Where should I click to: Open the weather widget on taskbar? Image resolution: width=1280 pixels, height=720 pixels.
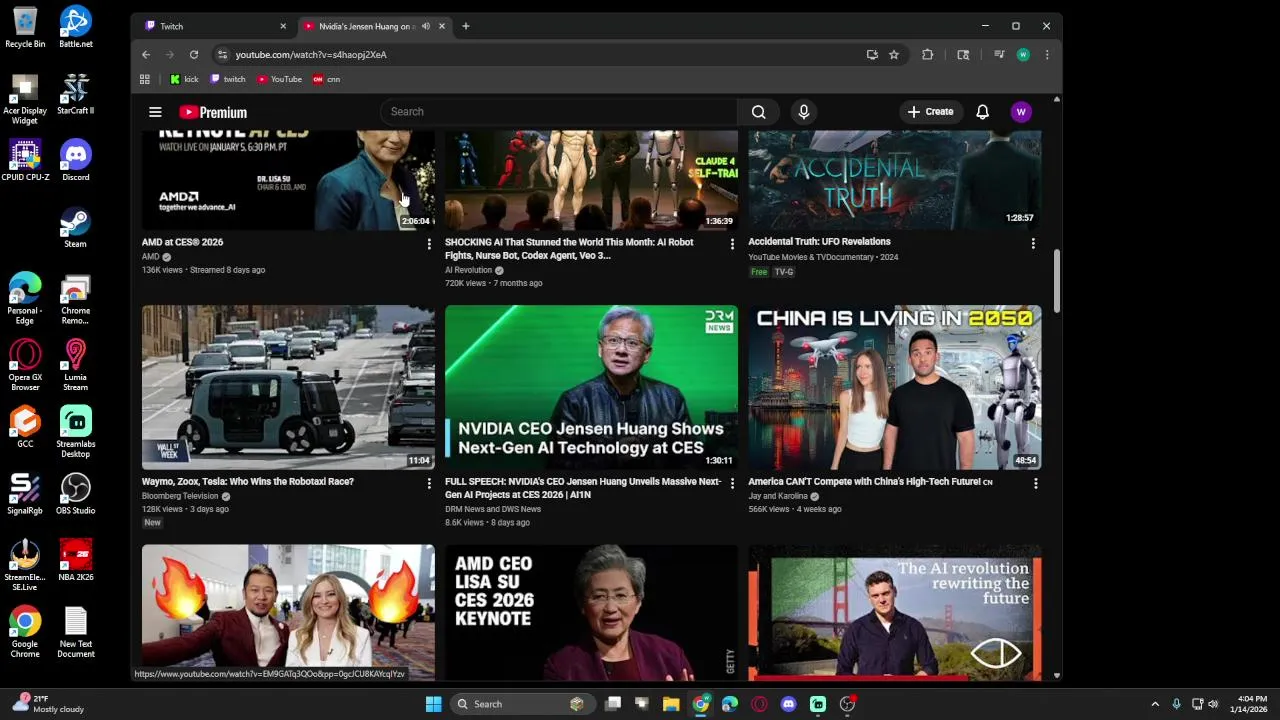(x=47, y=704)
